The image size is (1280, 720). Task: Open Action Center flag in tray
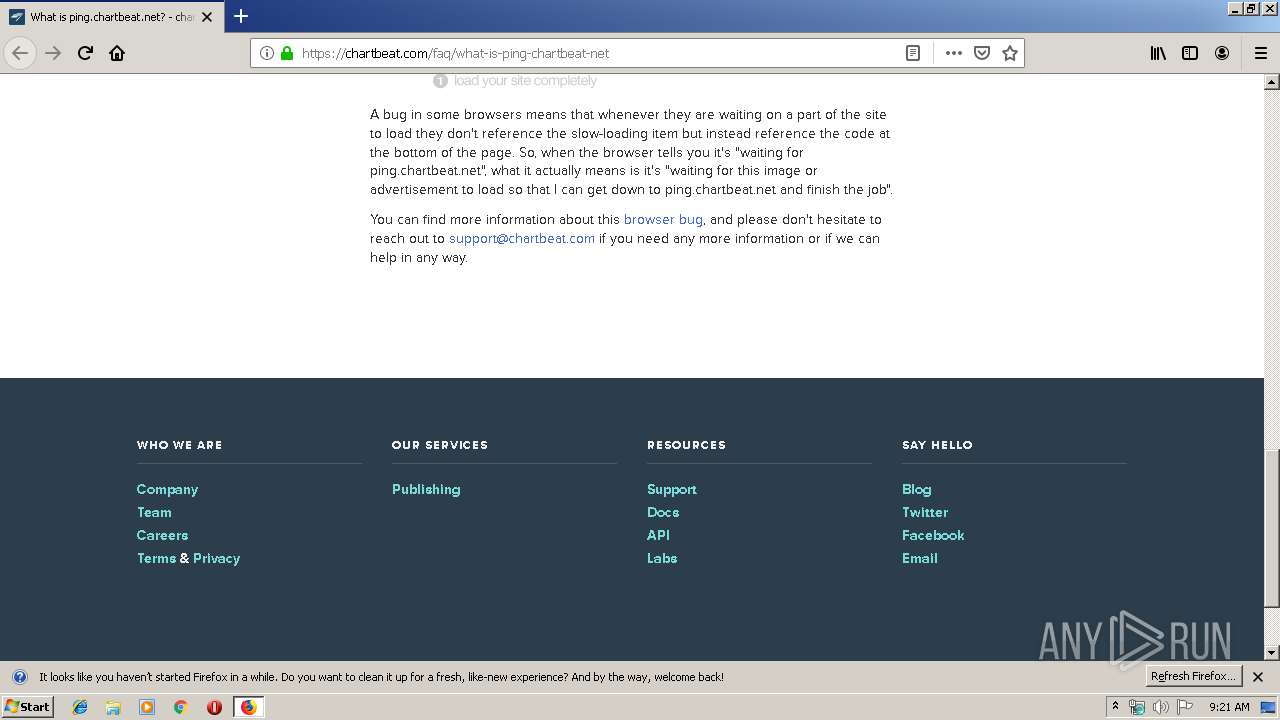click(1185, 707)
